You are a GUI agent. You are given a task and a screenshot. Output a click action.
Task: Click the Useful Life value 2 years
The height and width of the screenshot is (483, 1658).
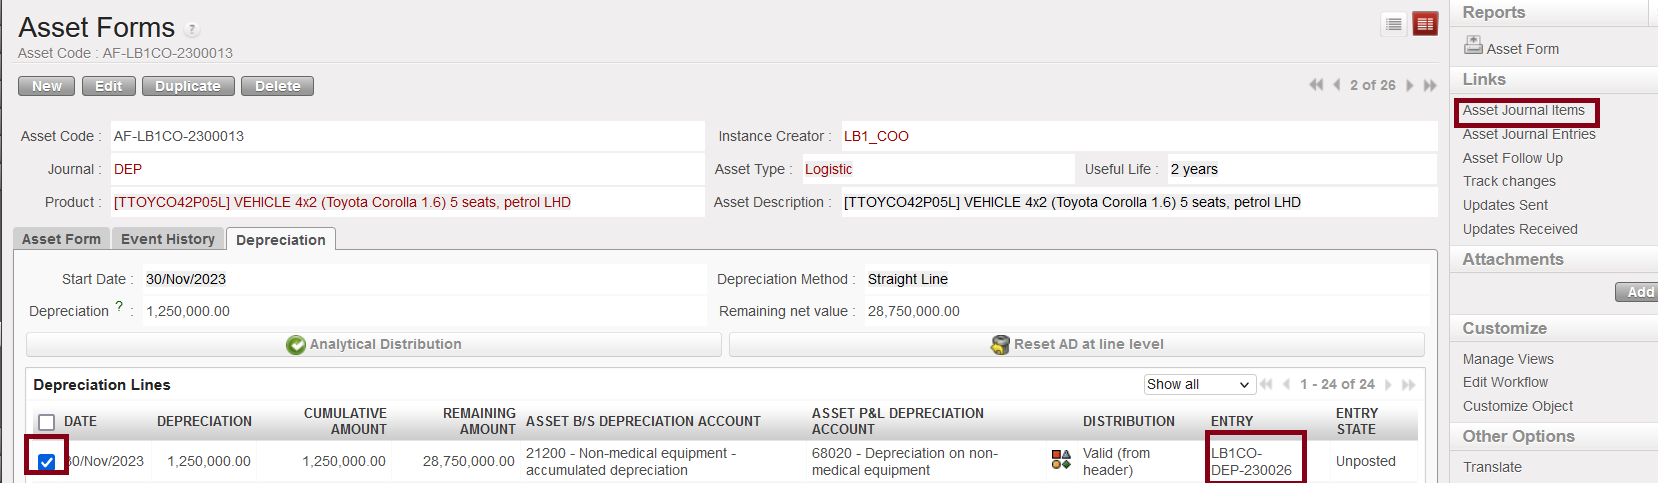[1194, 169]
